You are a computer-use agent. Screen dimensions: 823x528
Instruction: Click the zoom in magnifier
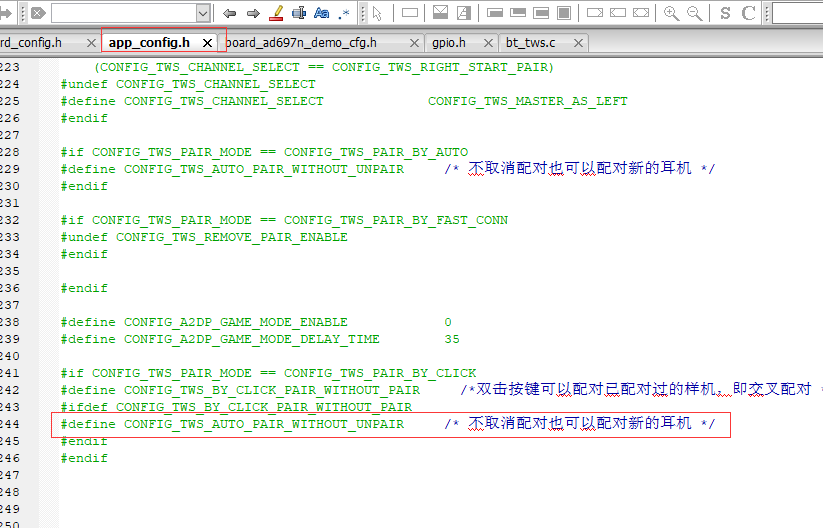click(671, 13)
